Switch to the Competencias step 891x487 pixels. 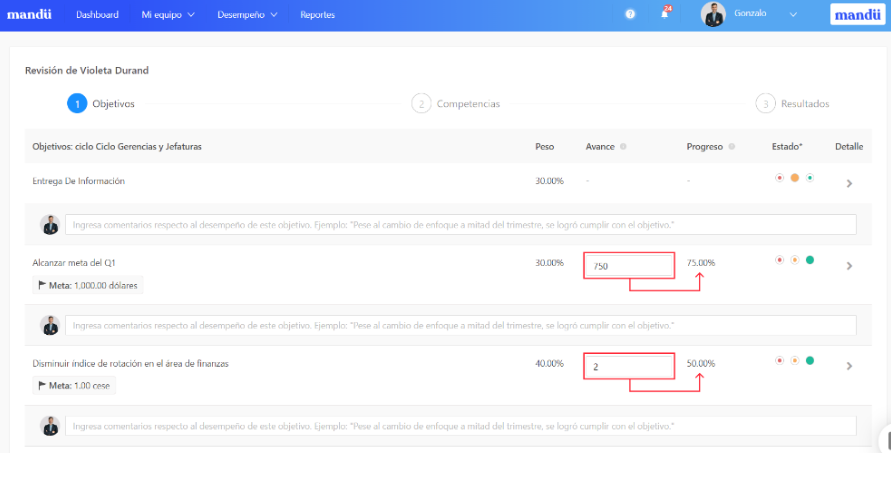coord(468,104)
